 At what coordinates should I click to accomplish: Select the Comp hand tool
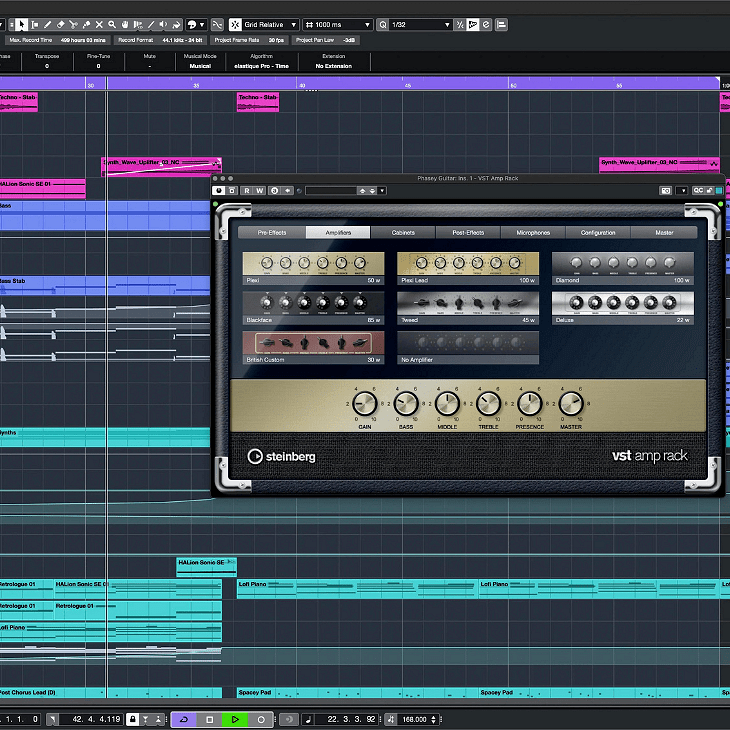click(125, 25)
